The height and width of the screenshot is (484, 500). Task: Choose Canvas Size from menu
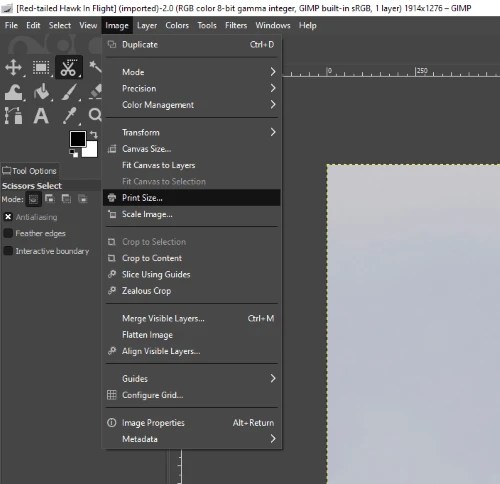click(x=191, y=149)
